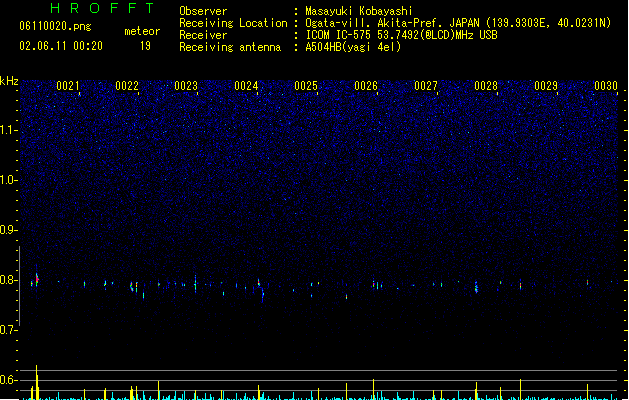Click the kHz axis unit label

[x=9, y=81]
